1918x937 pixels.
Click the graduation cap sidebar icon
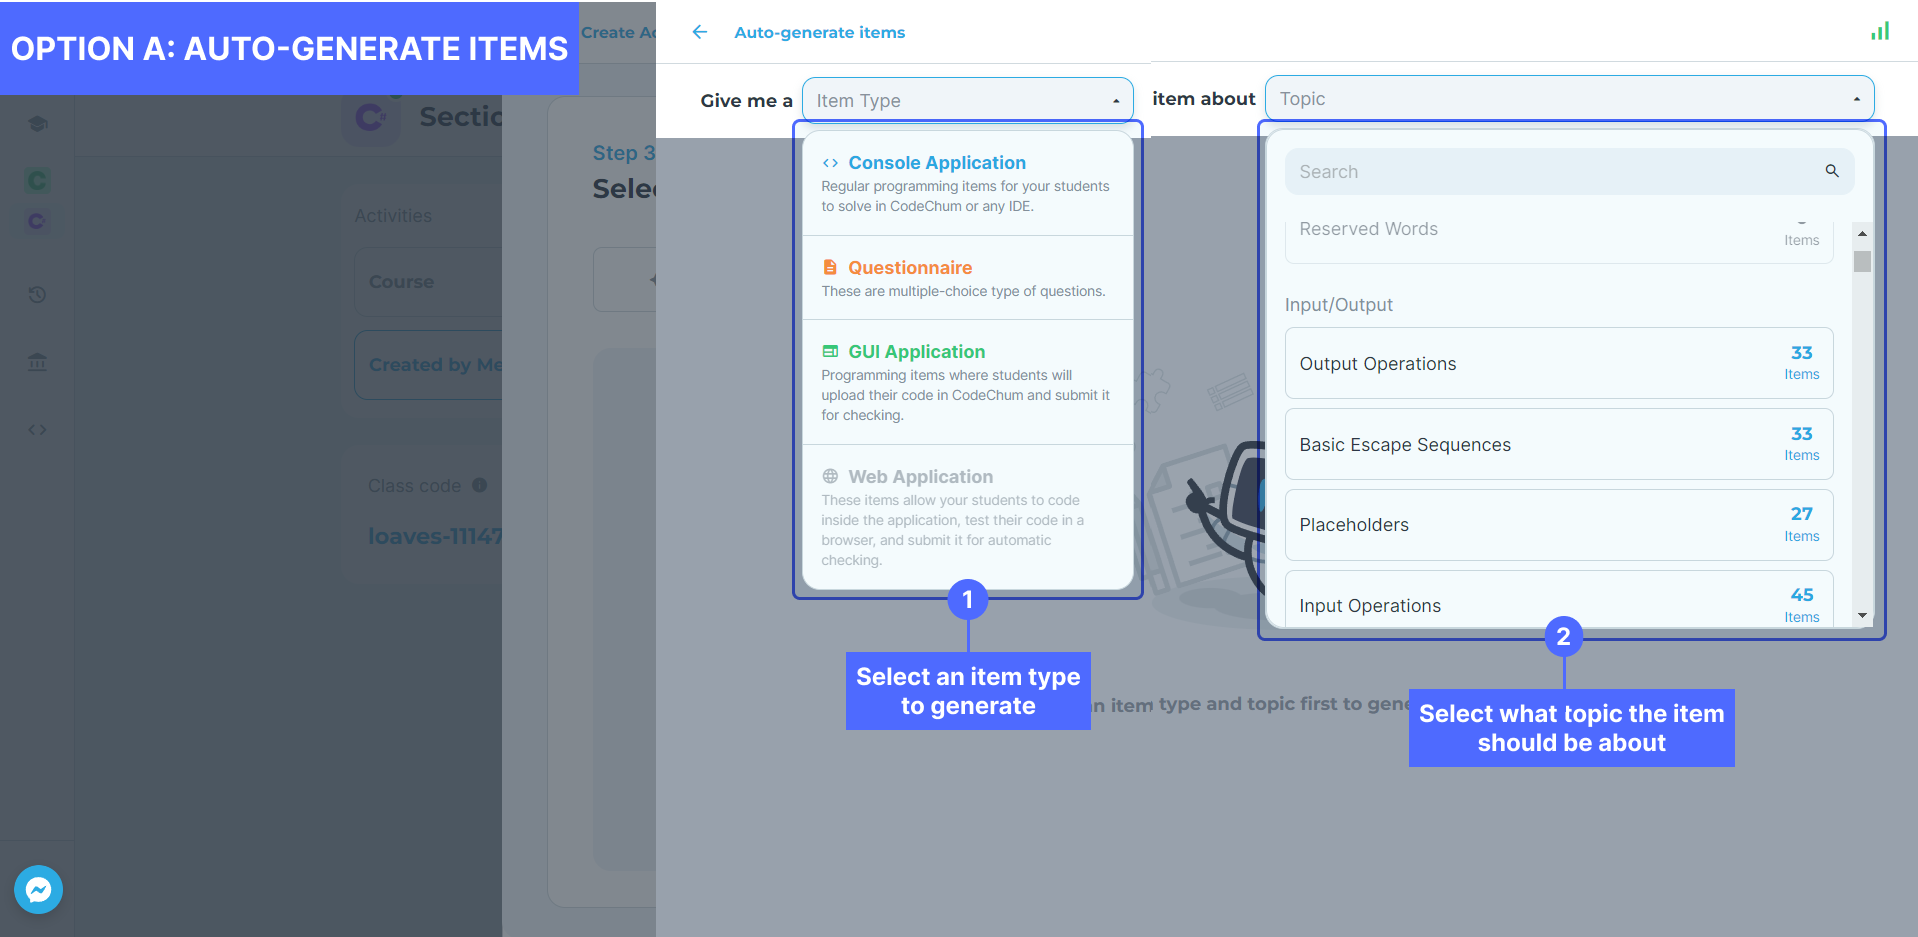37,124
